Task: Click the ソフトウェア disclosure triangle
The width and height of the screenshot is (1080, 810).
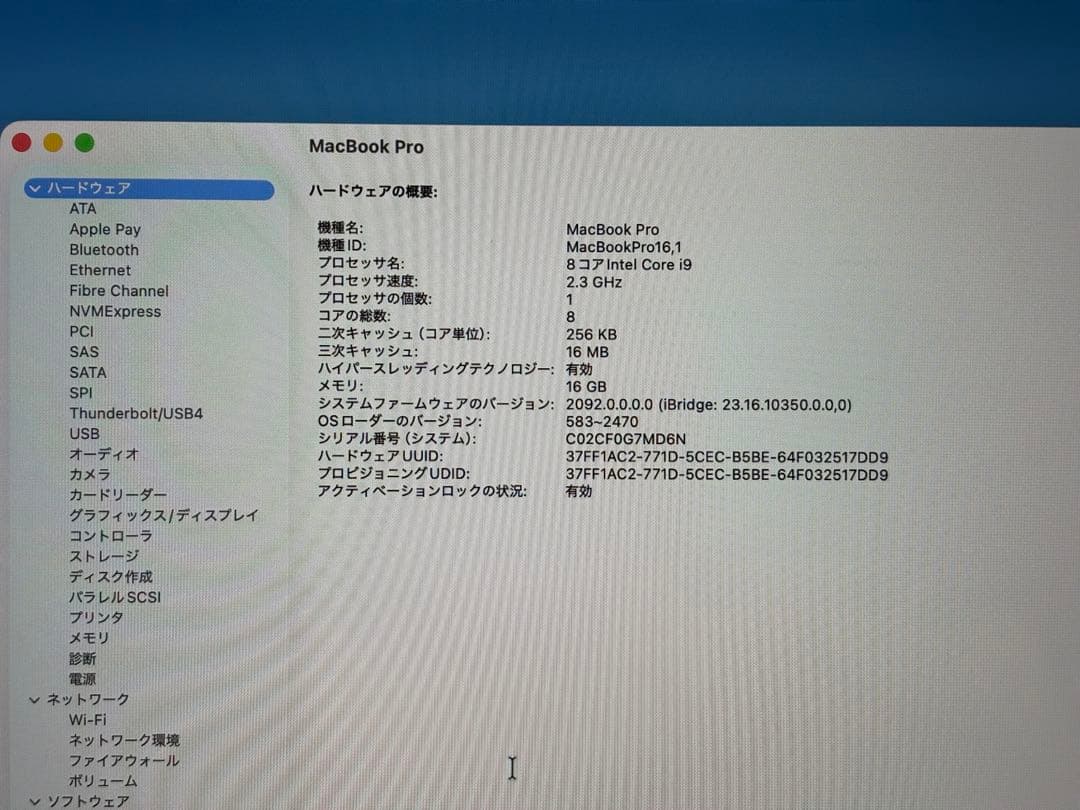Action: tap(34, 800)
